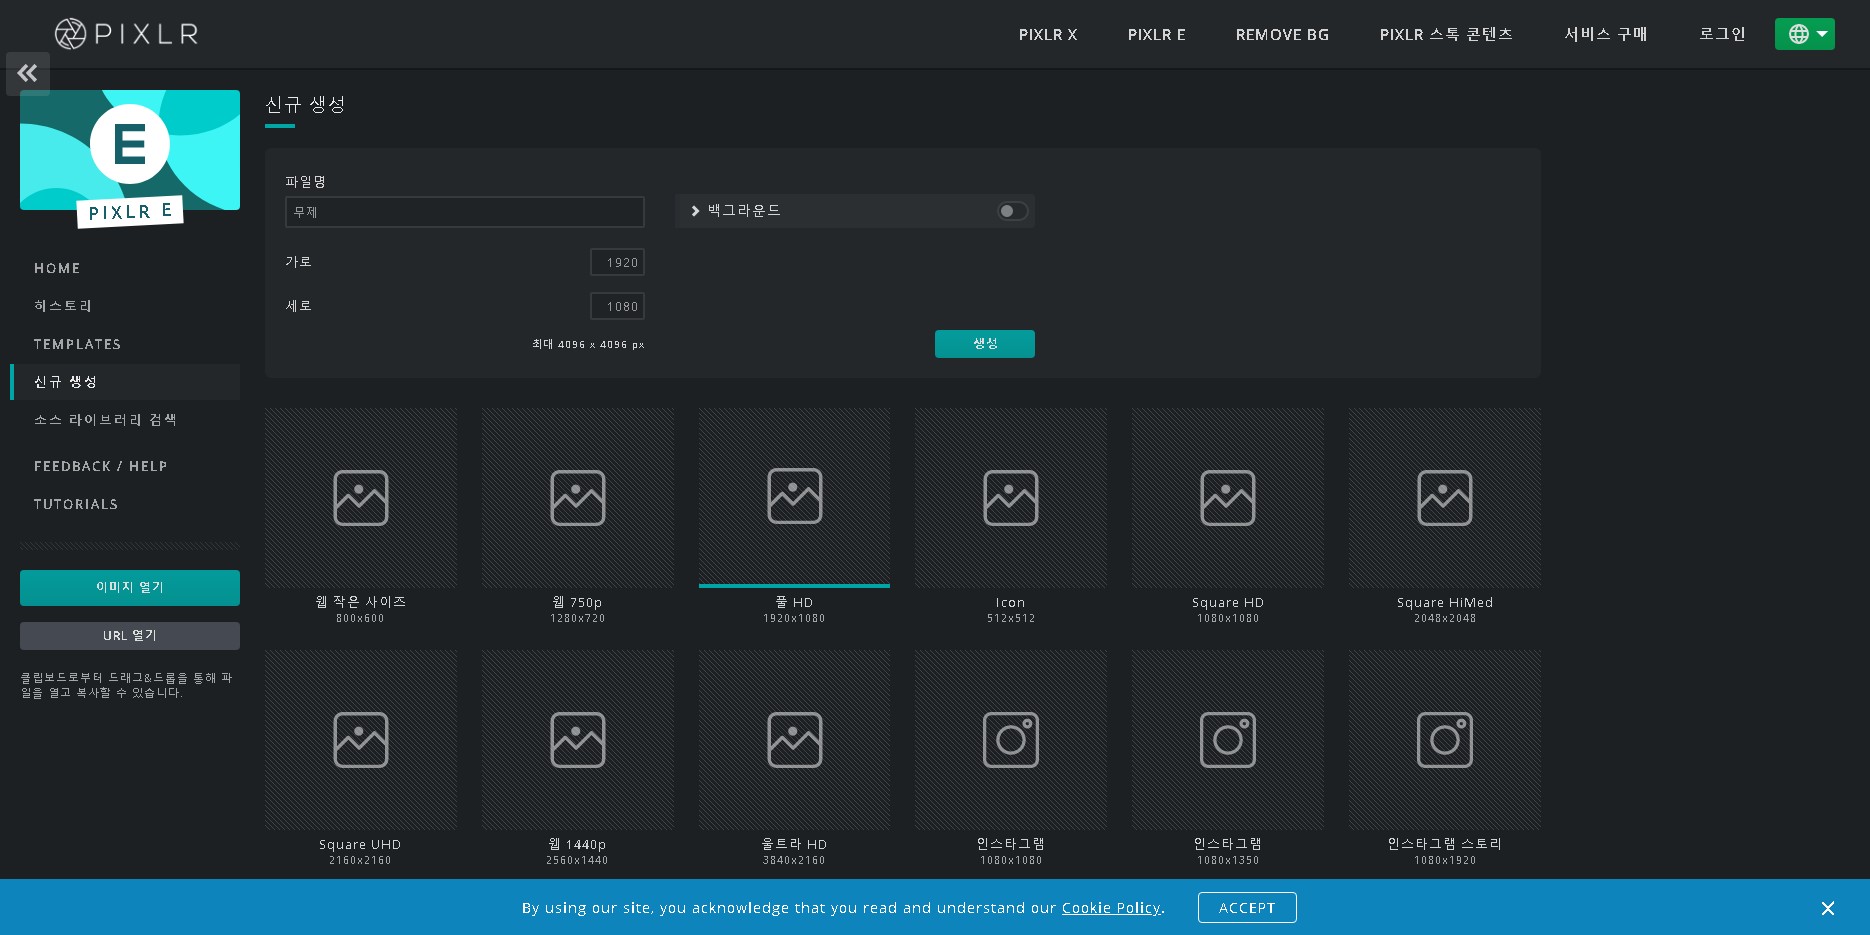This screenshot has height=935, width=1870.
Task: Select the 인스타그램 스토리 1080x1920 preset
Action: pos(1445,759)
